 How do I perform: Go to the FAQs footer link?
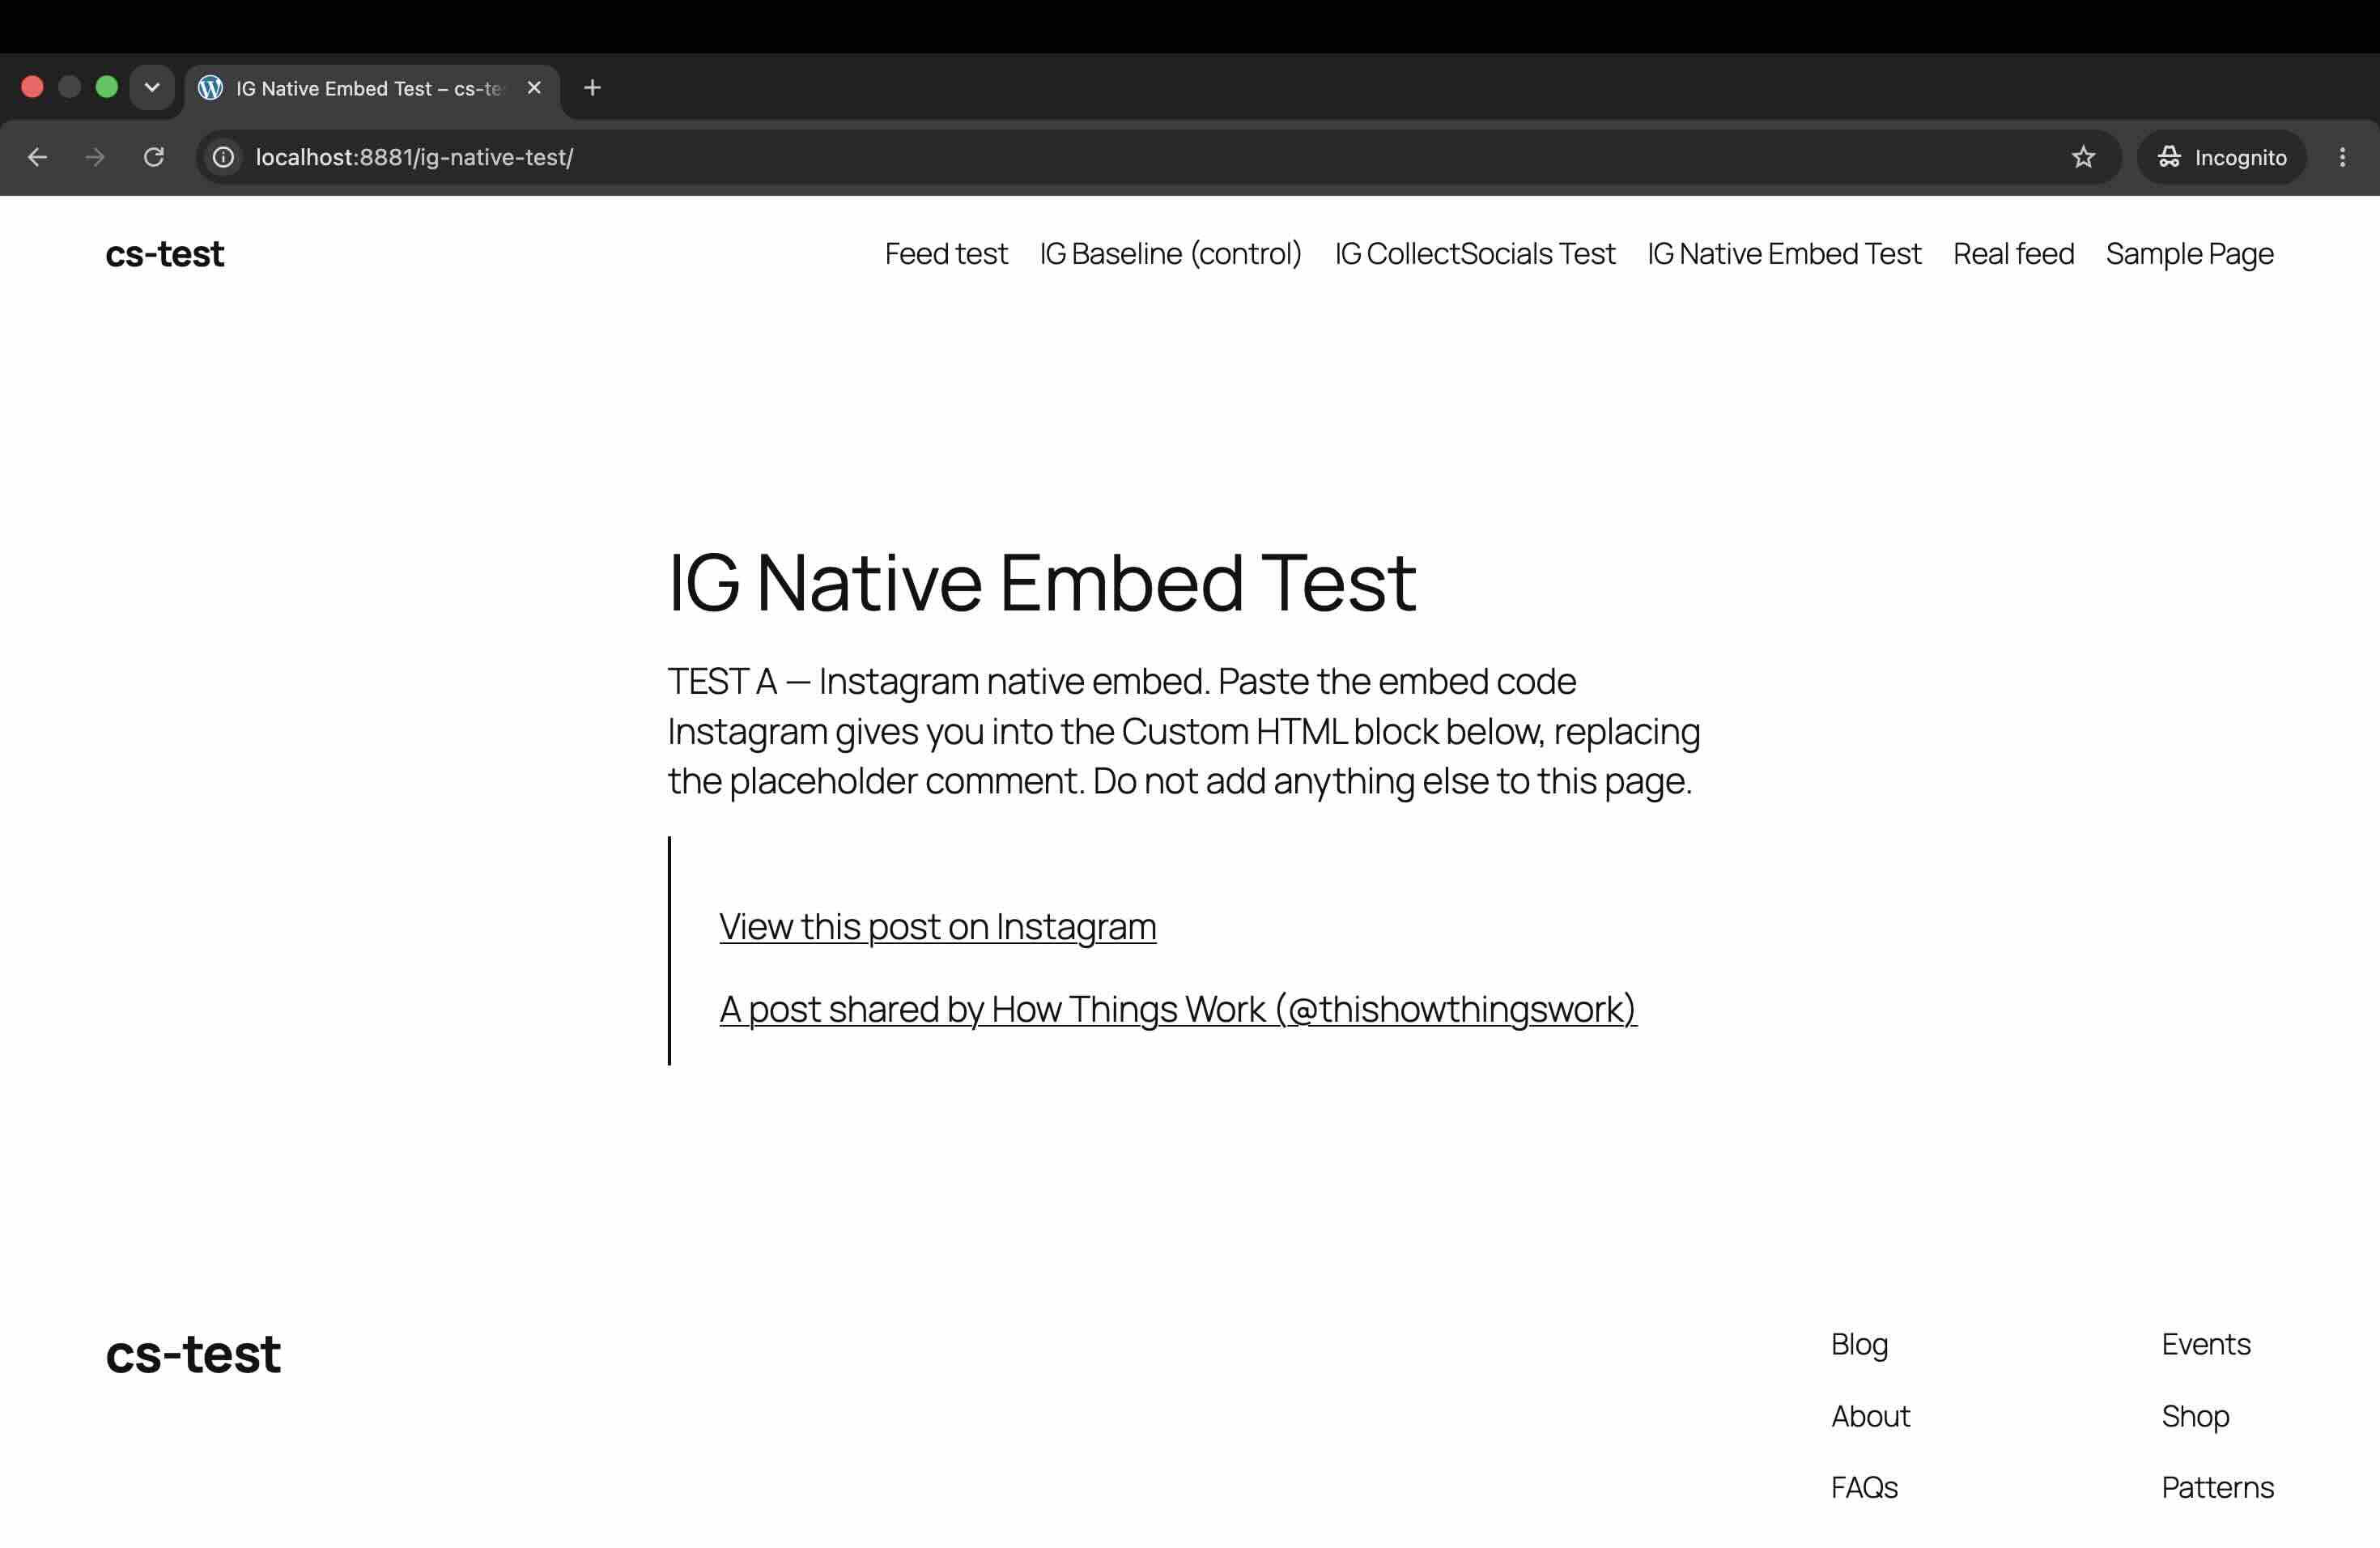point(1864,1488)
